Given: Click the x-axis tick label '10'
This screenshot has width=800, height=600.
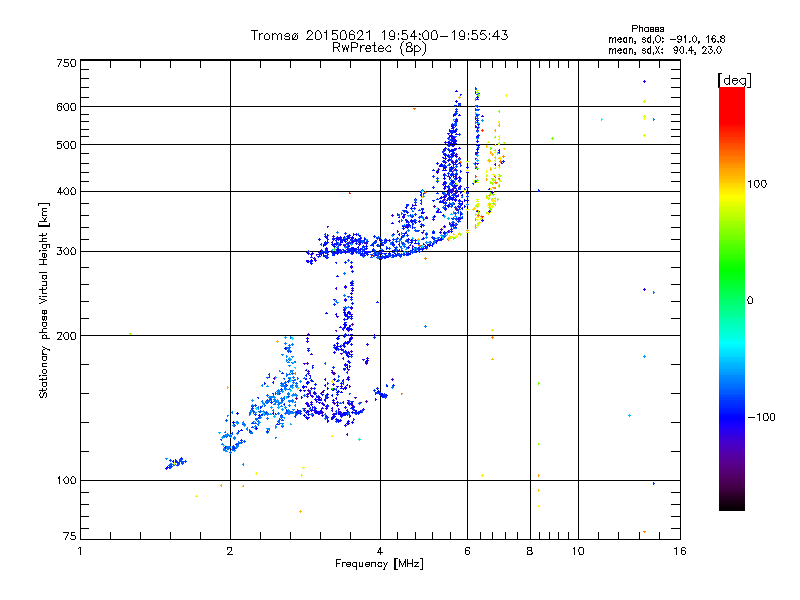Looking at the screenshot, I should click(x=578, y=552).
